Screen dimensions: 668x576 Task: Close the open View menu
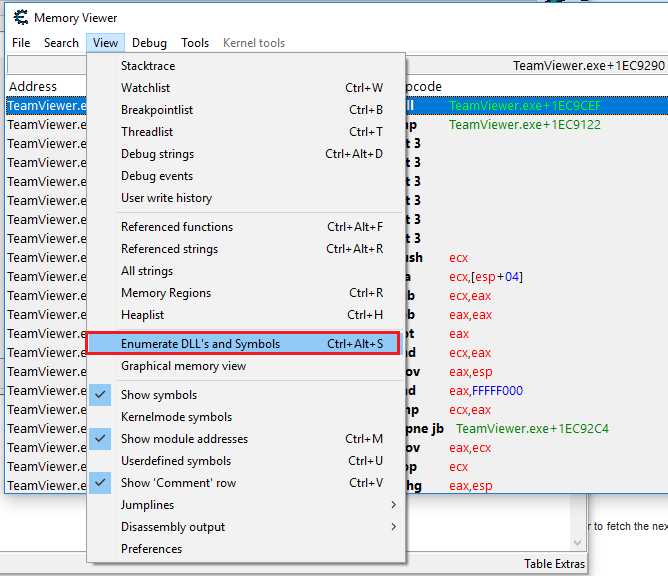coord(105,43)
